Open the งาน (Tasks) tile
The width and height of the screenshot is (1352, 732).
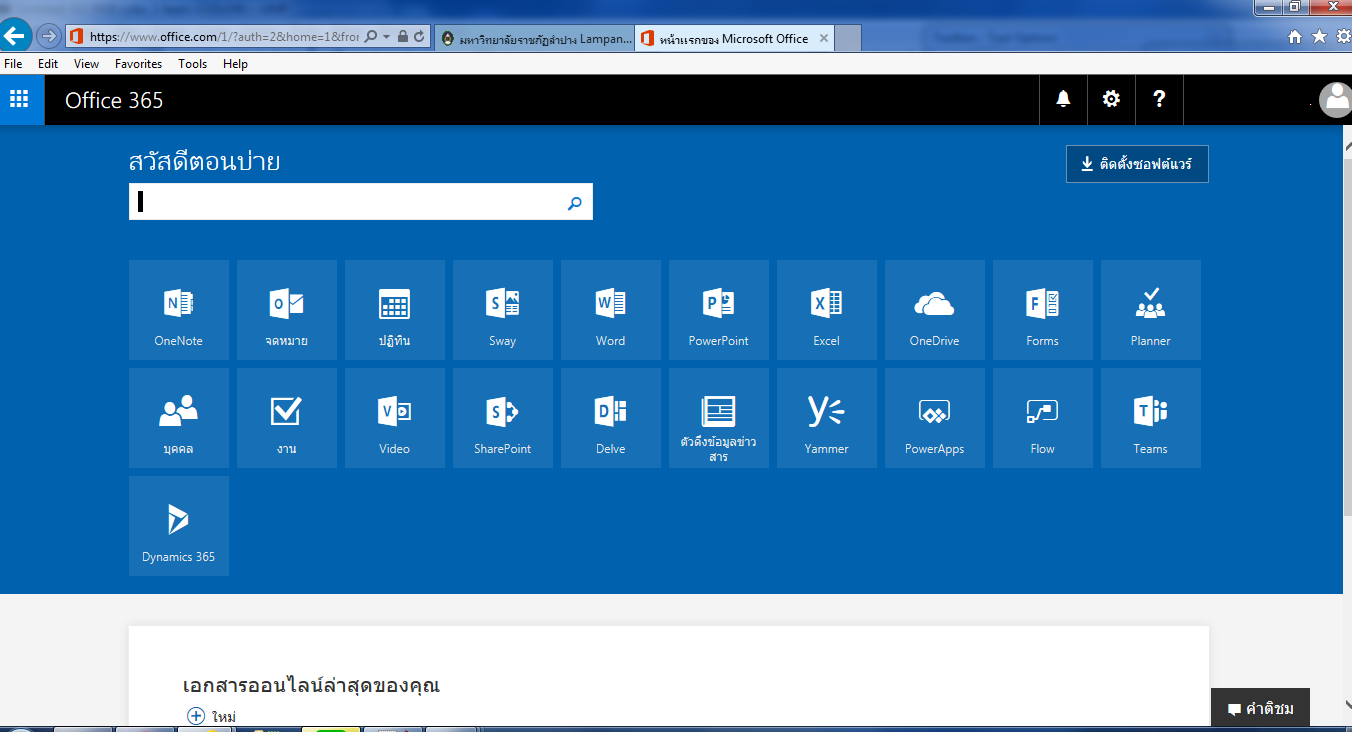coord(287,418)
